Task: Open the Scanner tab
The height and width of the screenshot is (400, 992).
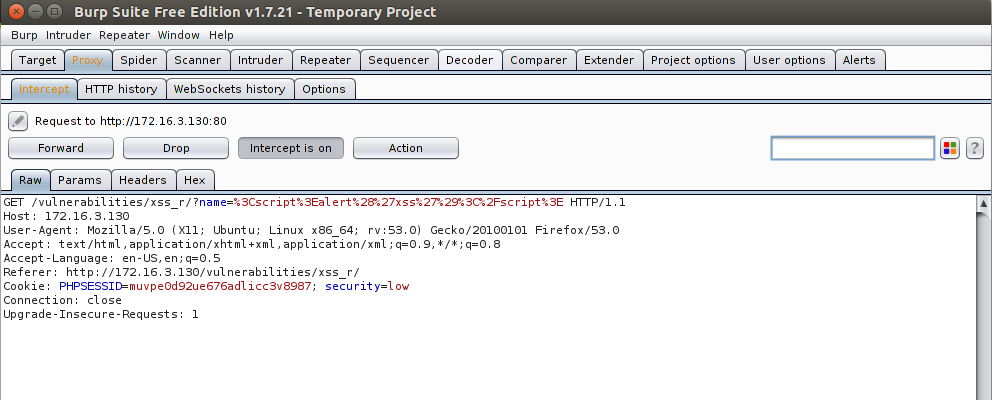Action: (197, 60)
